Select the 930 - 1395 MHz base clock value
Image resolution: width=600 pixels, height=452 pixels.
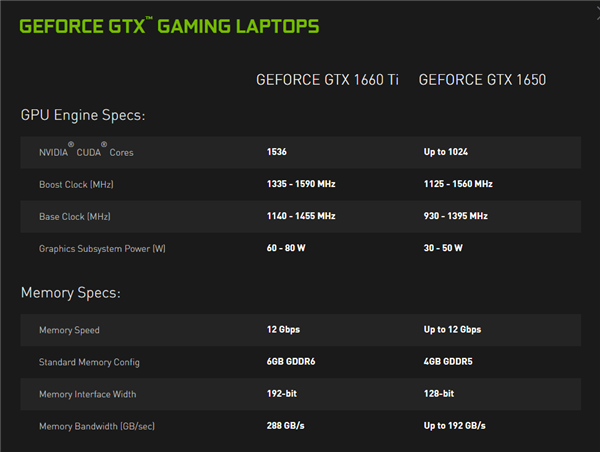(456, 216)
